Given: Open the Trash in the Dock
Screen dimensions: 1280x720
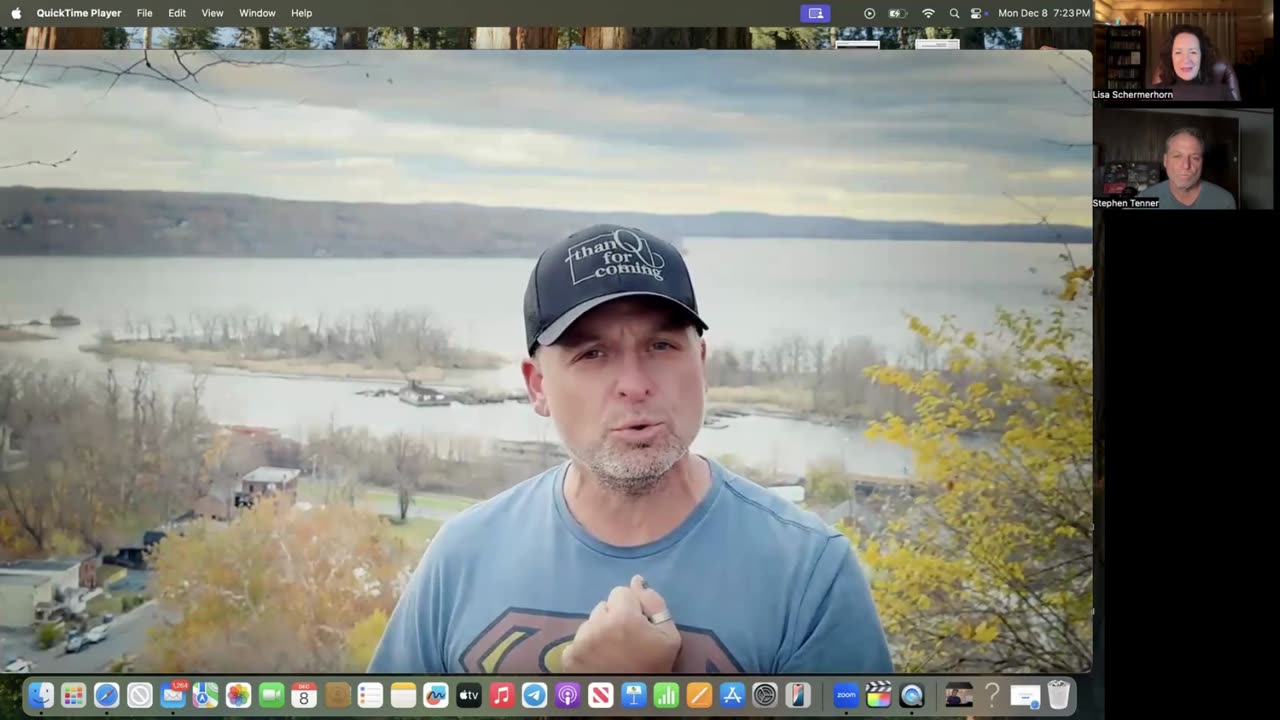Looking at the screenshot, I should coord(1058,695).
